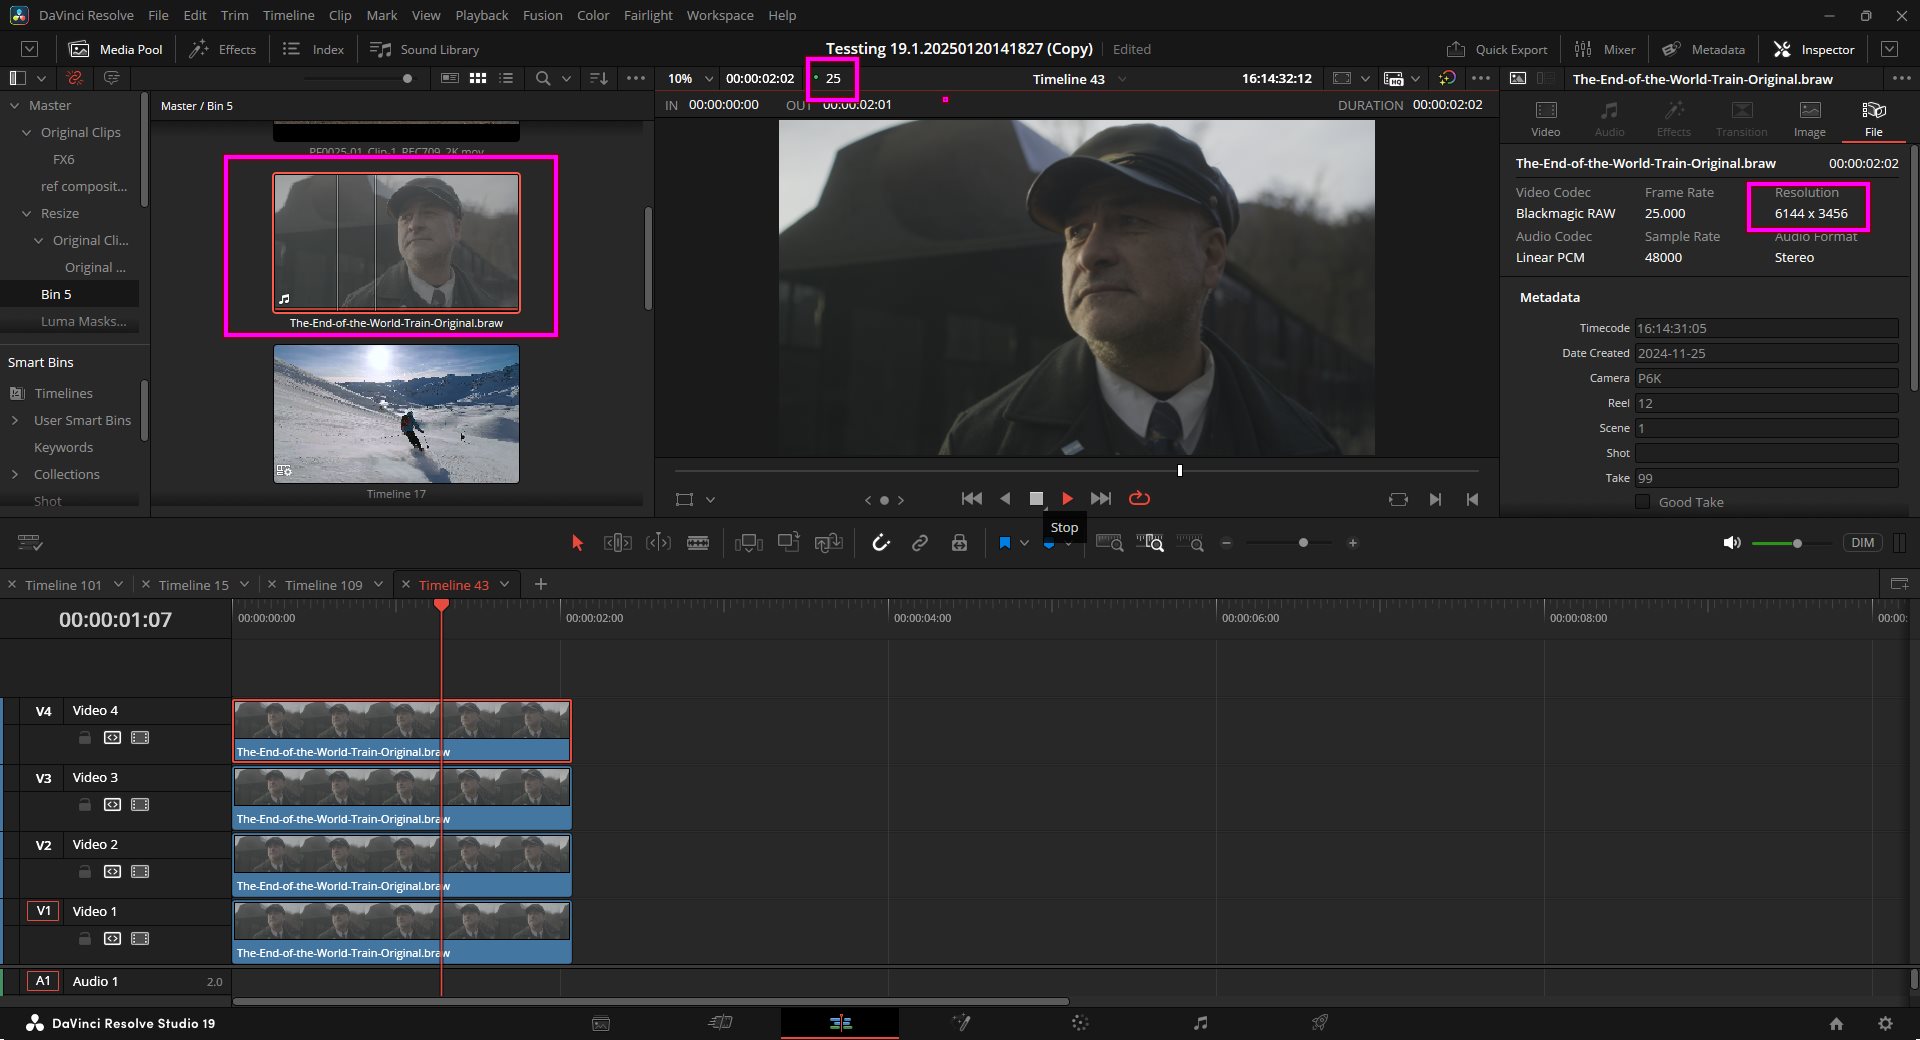The image size is (1920, 1040).
Task: Expand the Collections smart bin
Action: pos(15,474)
